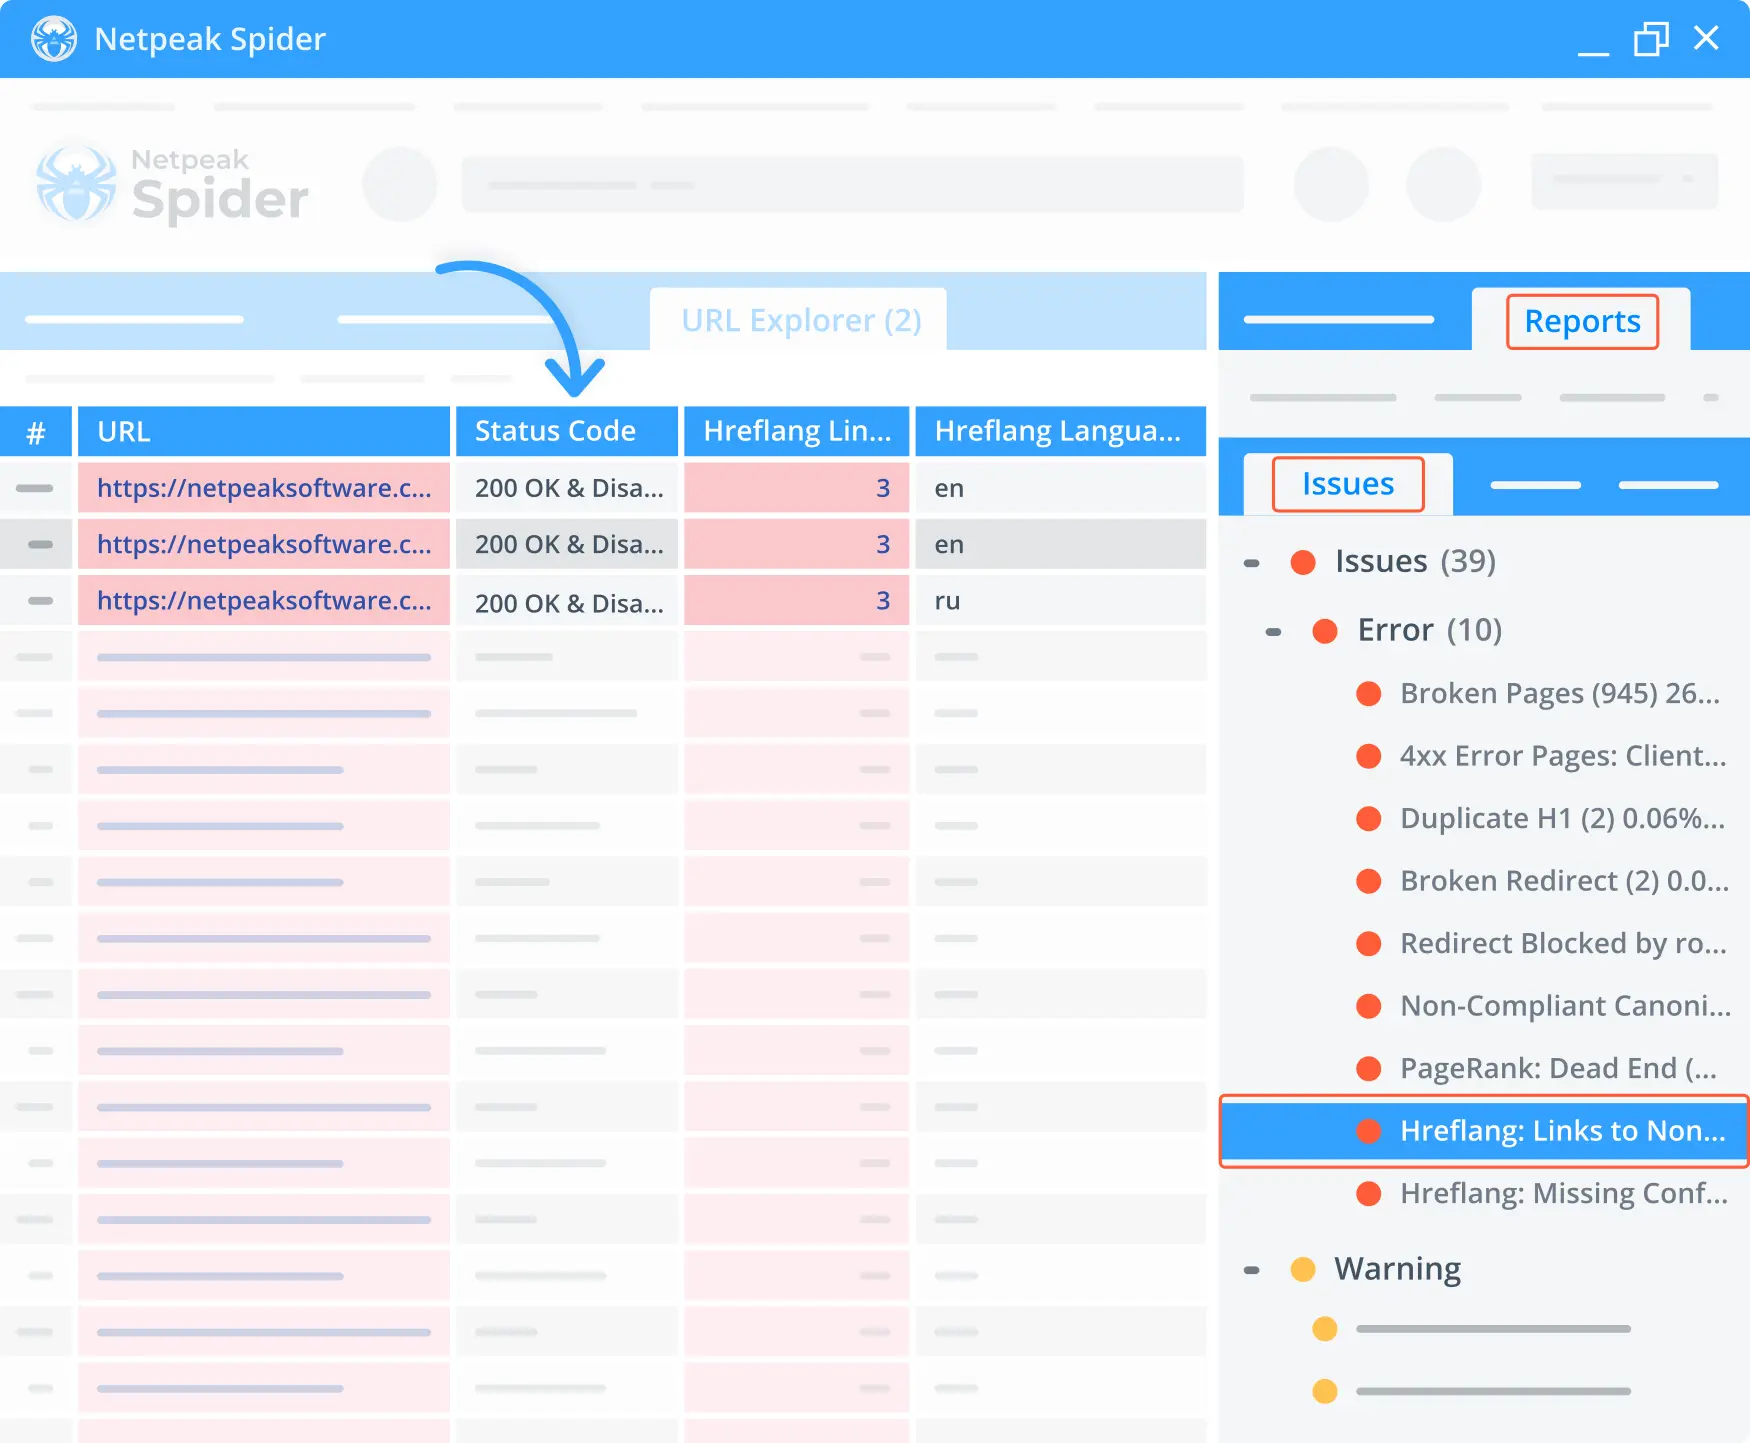This screenshot has height=1443, width=1750.
Task: Click the 'ru' hreflang language cell
Action: tap(1060, 600)
